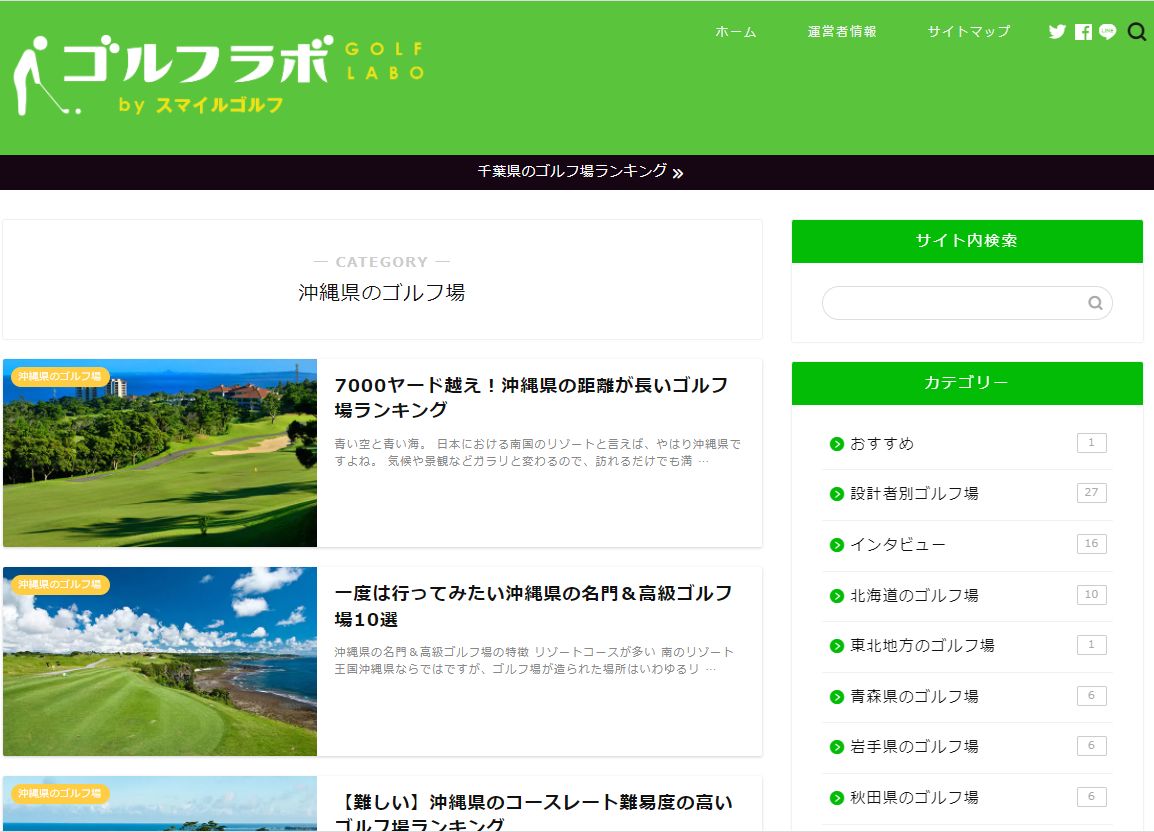Image resolution: width=1154 pixels, height=832 pixels.
Task: Click the green arrow icon beside 東北地方のゴルフ場
Action: point(836,646)
